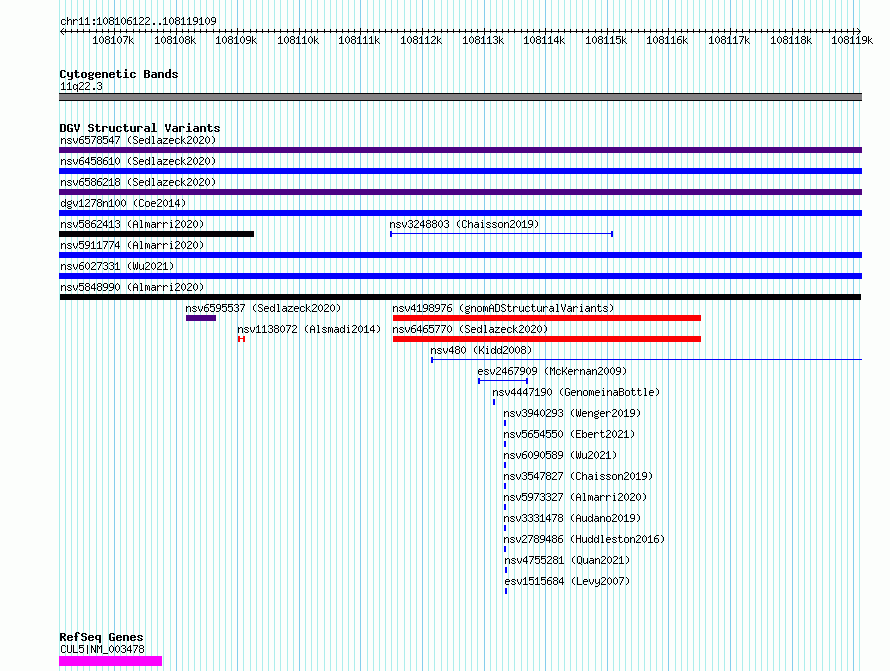
Task: Click chr11:108106122..108119109 coordinates text
Action: (x=138, y=22)
